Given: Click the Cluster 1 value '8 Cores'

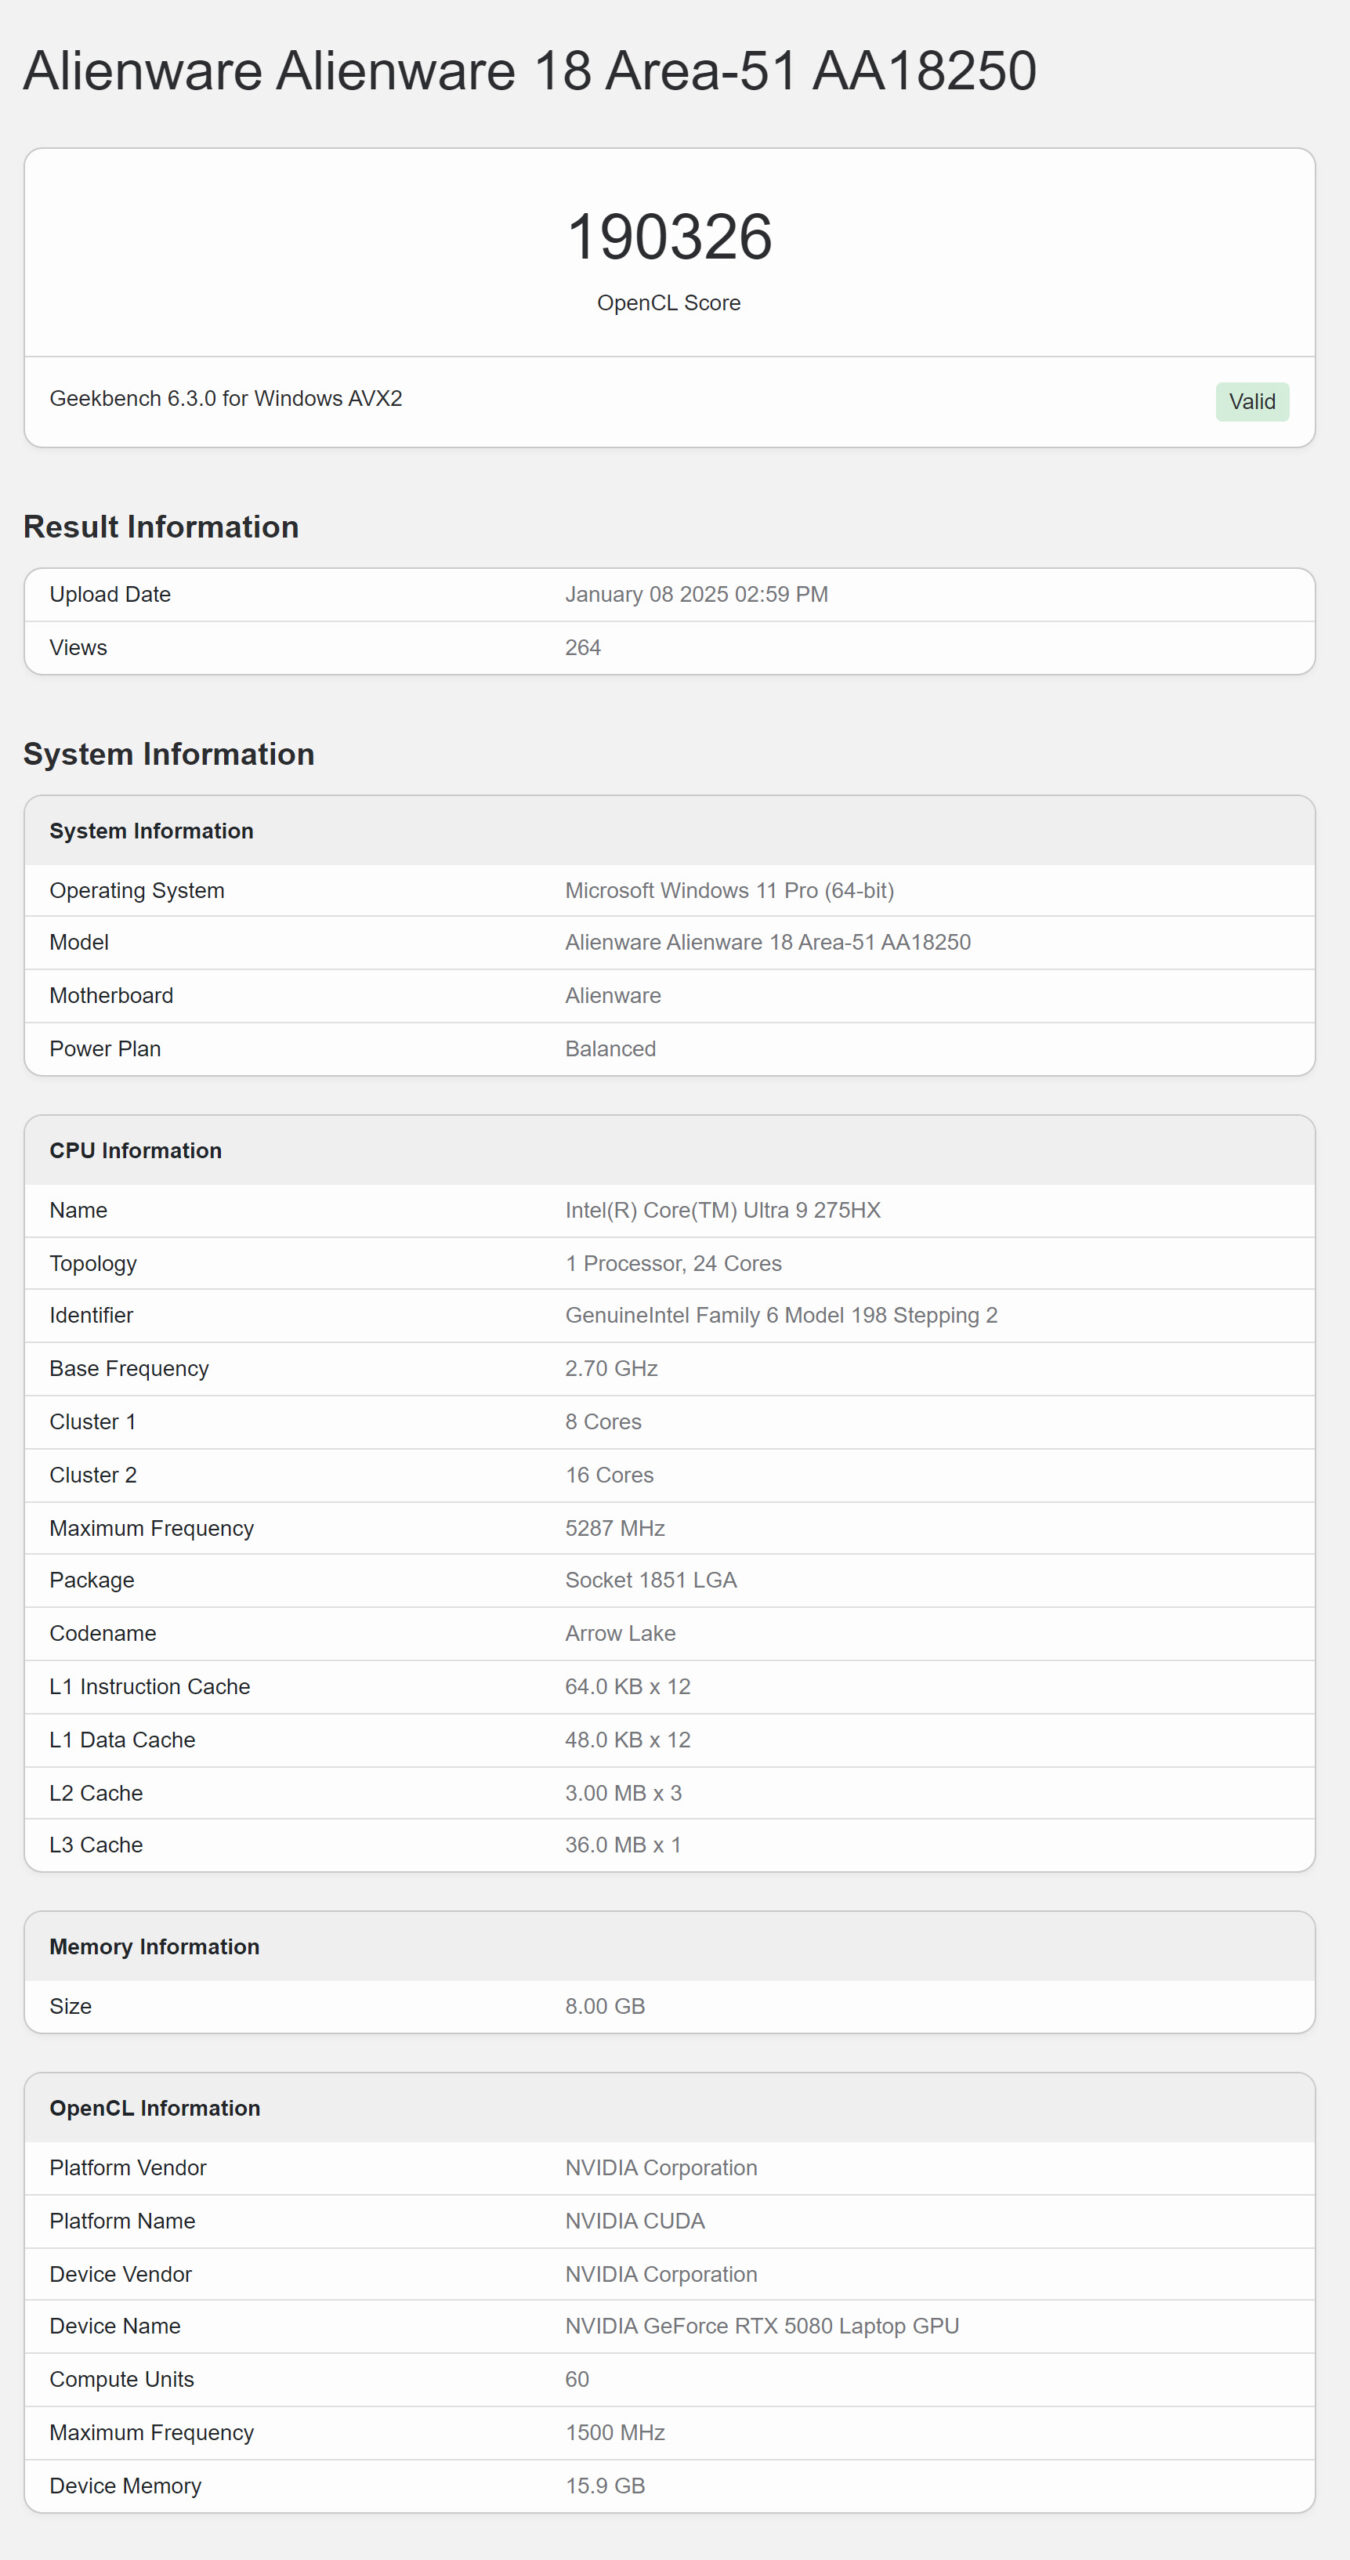Looking at the screenshot, I should point(604,1421).
